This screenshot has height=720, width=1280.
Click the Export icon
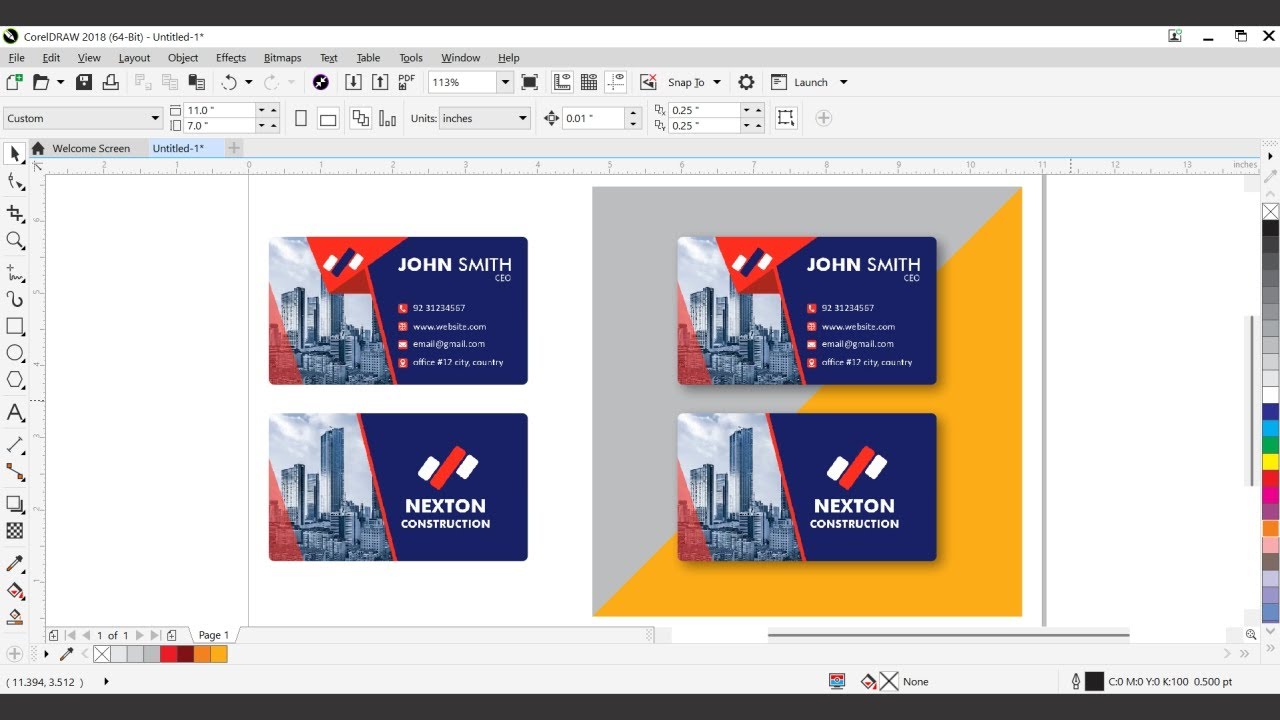point(380,82)
